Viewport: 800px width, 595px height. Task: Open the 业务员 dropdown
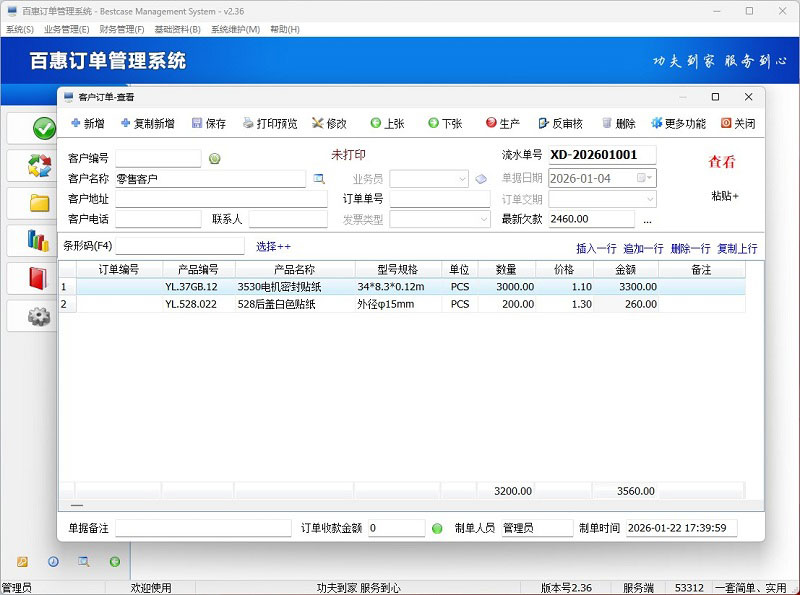(462, 179)
